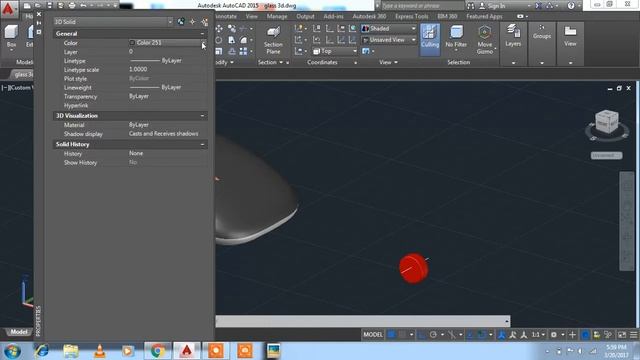The width and height of the screenshot is (640, 360).
Task: Open the Manage ribbon tab
Action: (x=277, y=16)
